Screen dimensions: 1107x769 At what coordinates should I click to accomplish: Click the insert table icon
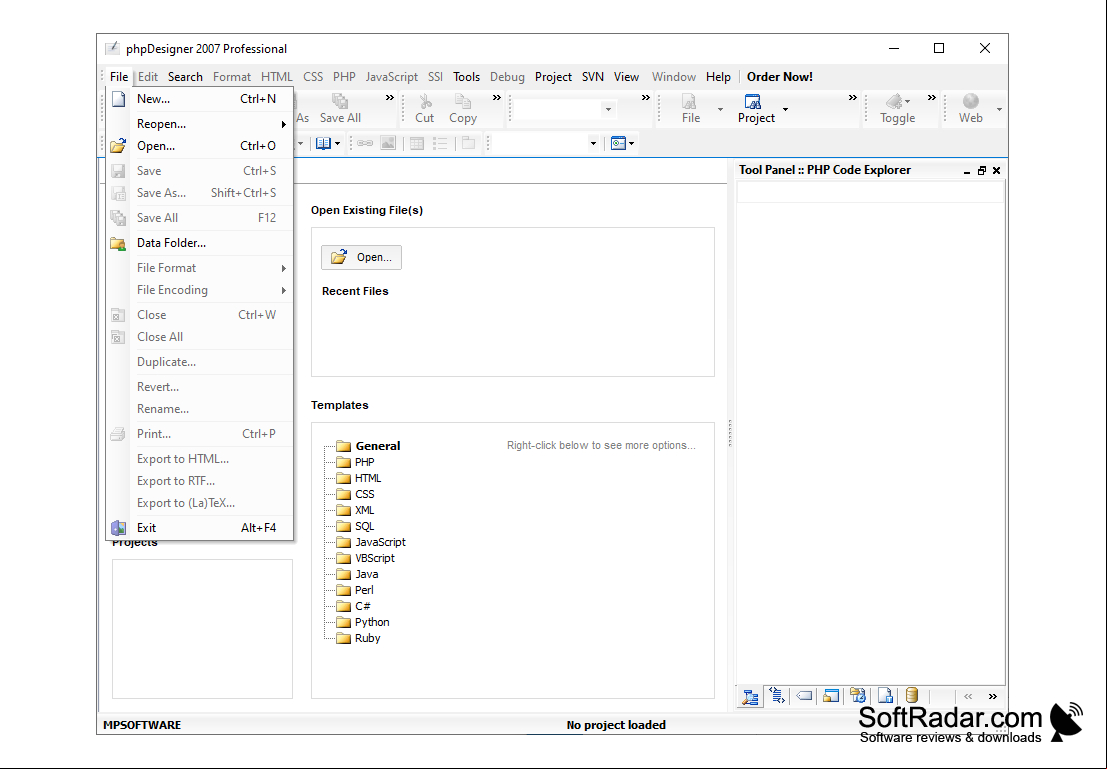[417, 143]
